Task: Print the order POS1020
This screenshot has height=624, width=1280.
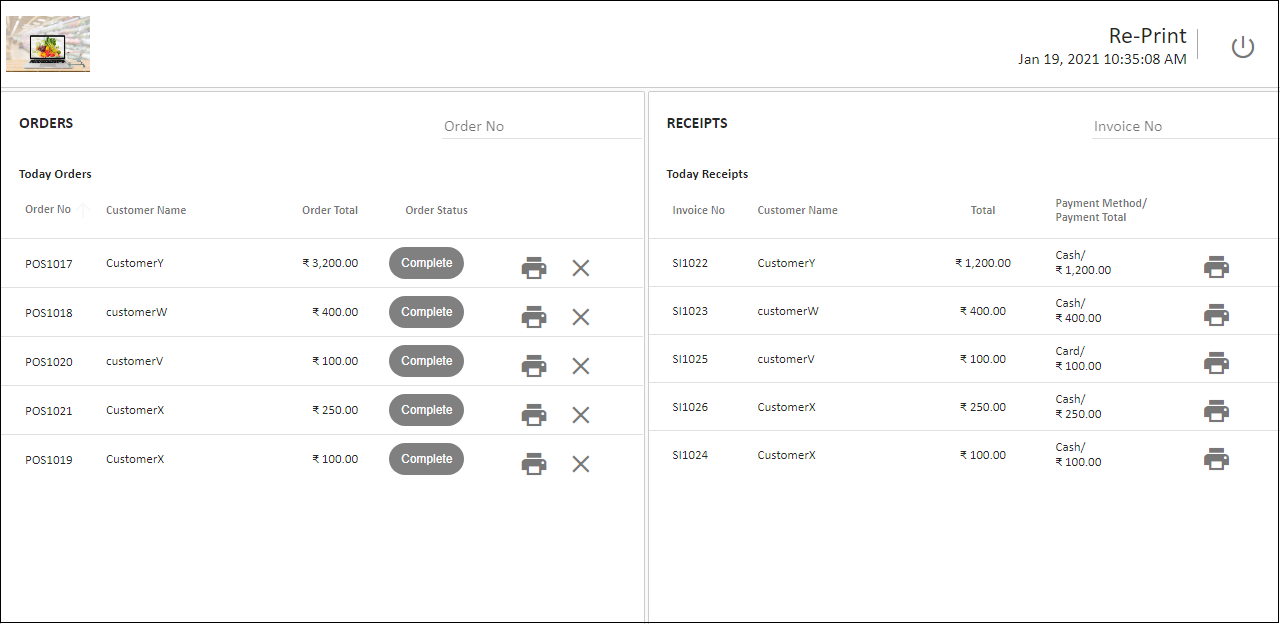Action: (x=534, y=365)
